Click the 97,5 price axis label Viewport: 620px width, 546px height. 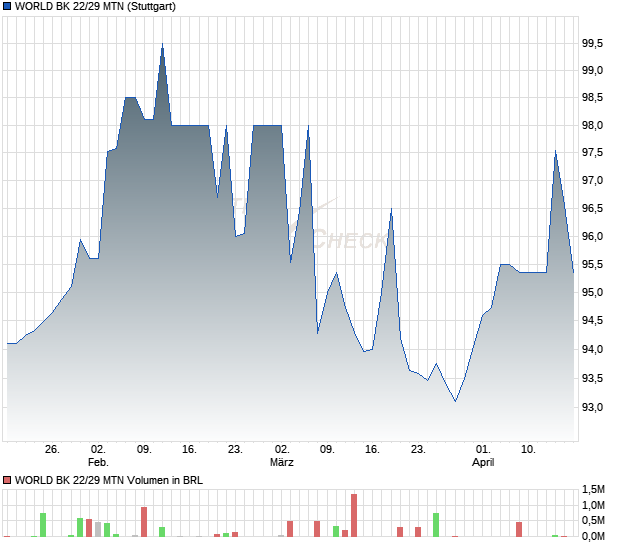point(592,152)
